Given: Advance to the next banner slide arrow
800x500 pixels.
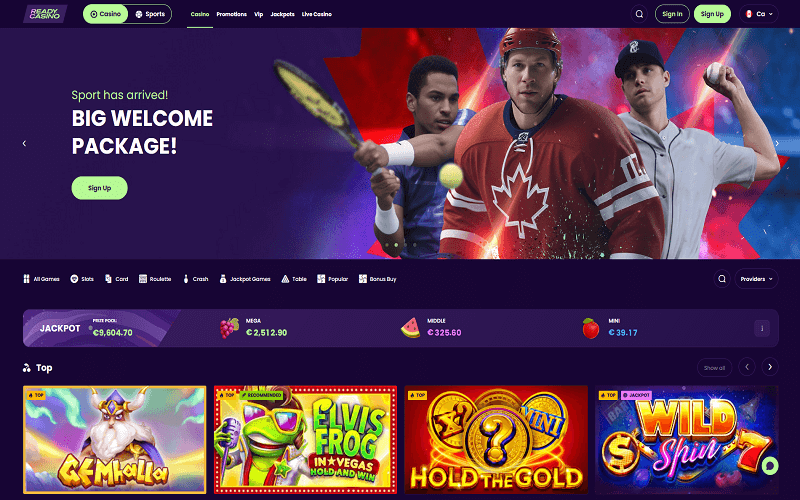Looking at the screenshot, I should point(777,143).
